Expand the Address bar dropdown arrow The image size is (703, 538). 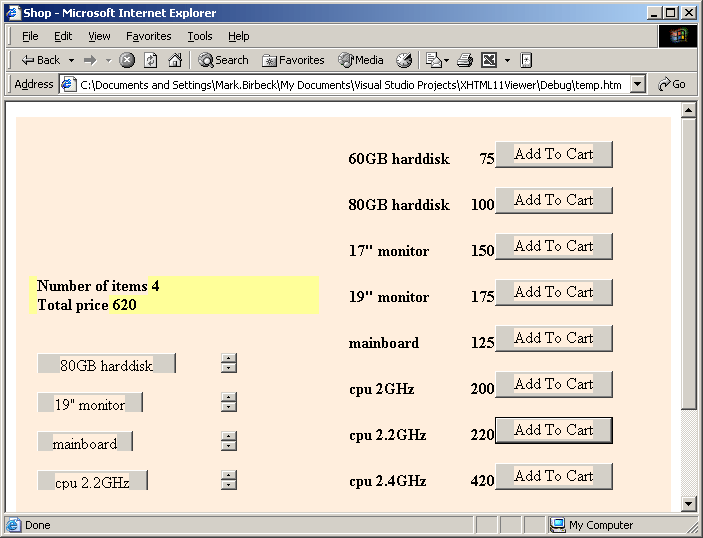tap(639, 85)
